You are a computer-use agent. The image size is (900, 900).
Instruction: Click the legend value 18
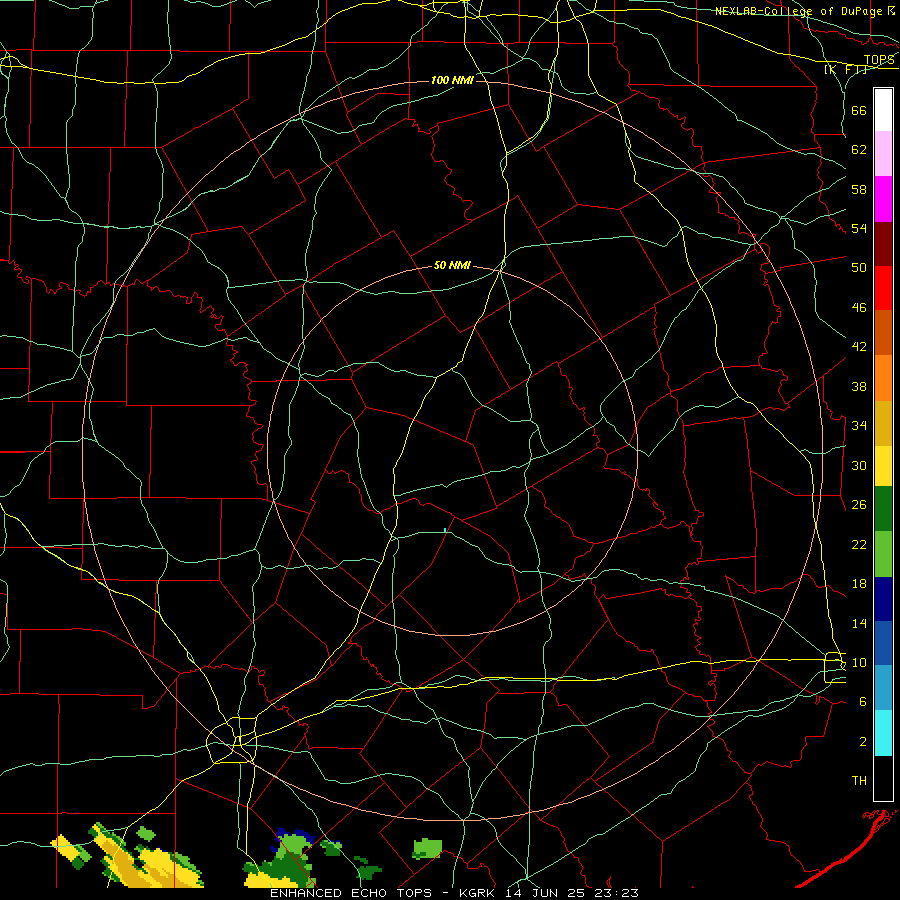pos(859,584)
